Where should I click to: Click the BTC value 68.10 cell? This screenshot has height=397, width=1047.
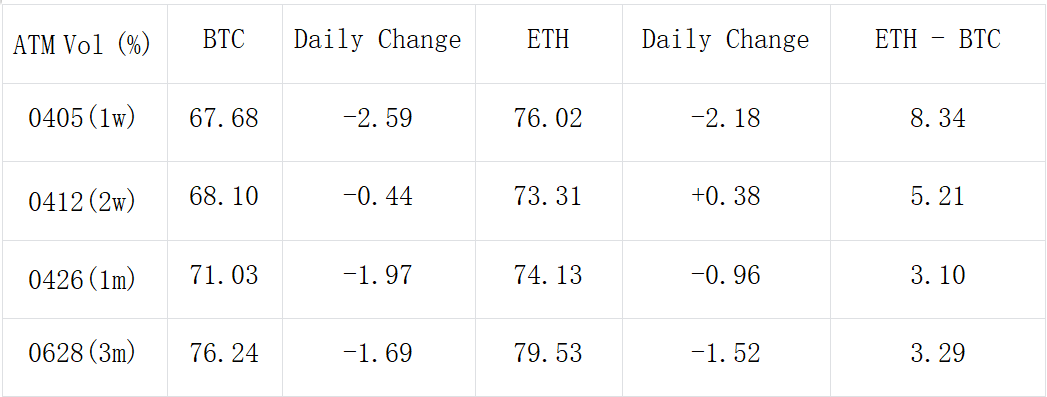(x=224, y=201)
